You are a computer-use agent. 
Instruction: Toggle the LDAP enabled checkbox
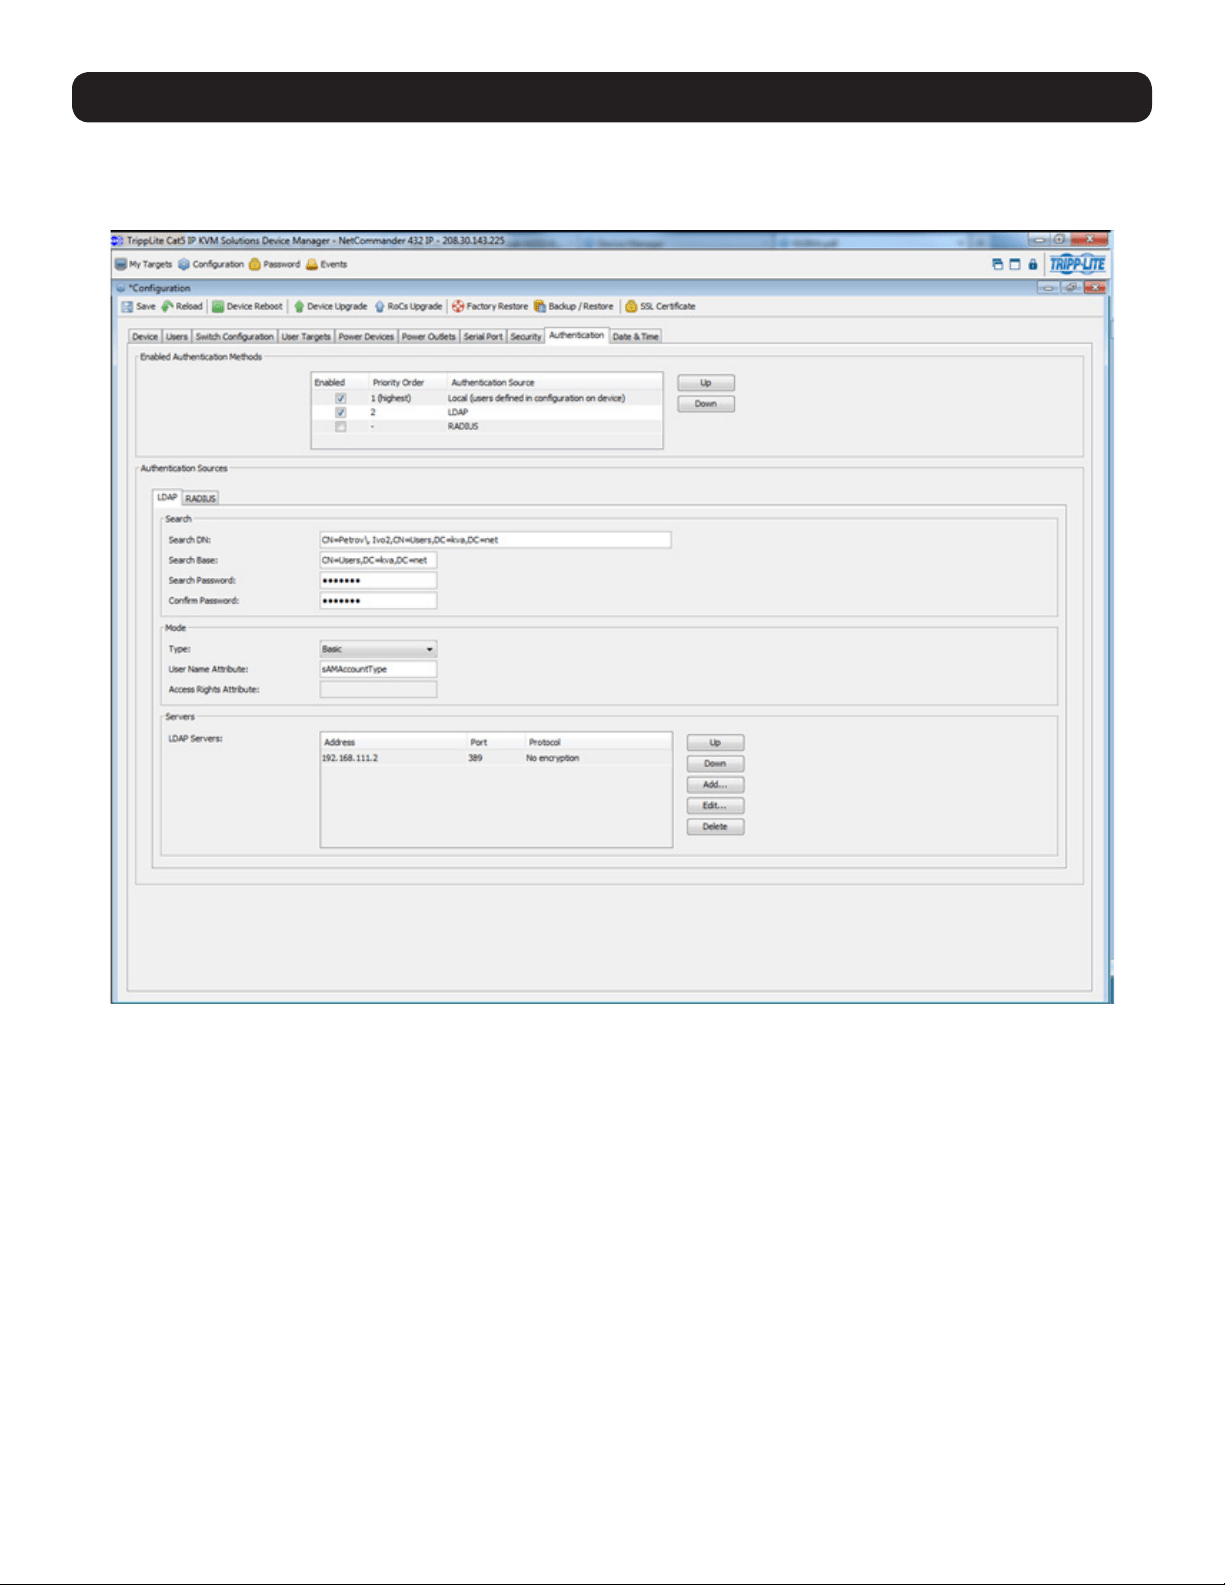click(341, 412)
